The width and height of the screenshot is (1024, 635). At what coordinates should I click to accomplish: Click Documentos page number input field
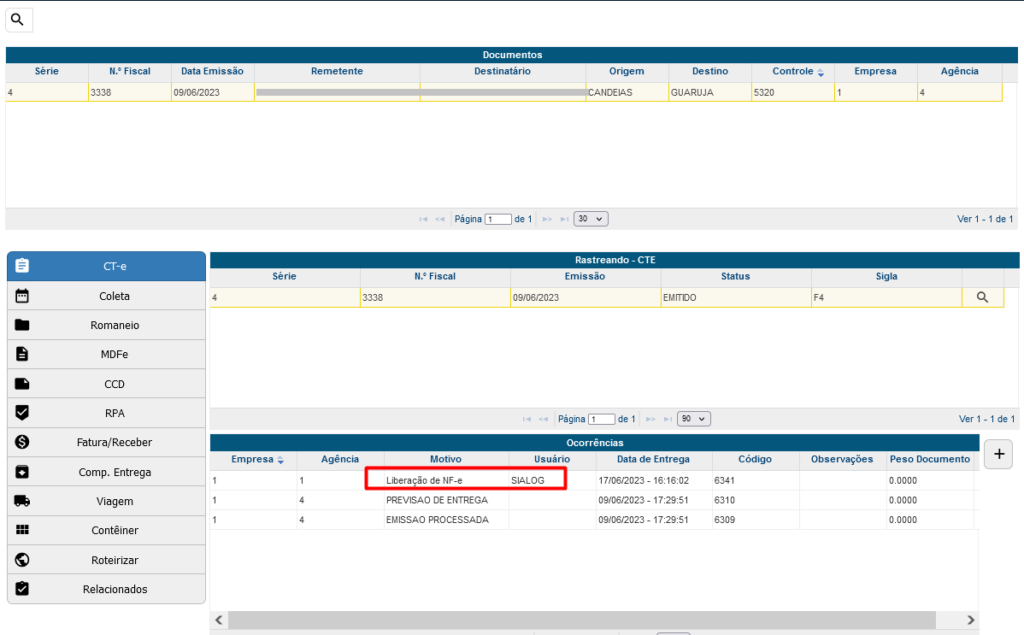(x=498, y=219)
